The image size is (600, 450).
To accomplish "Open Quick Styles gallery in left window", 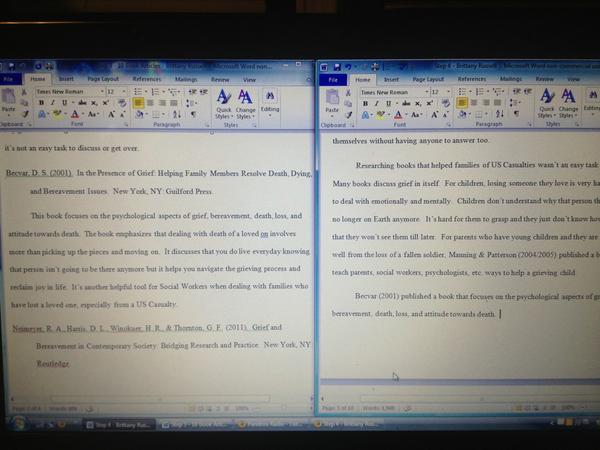I will pos(224,104).
